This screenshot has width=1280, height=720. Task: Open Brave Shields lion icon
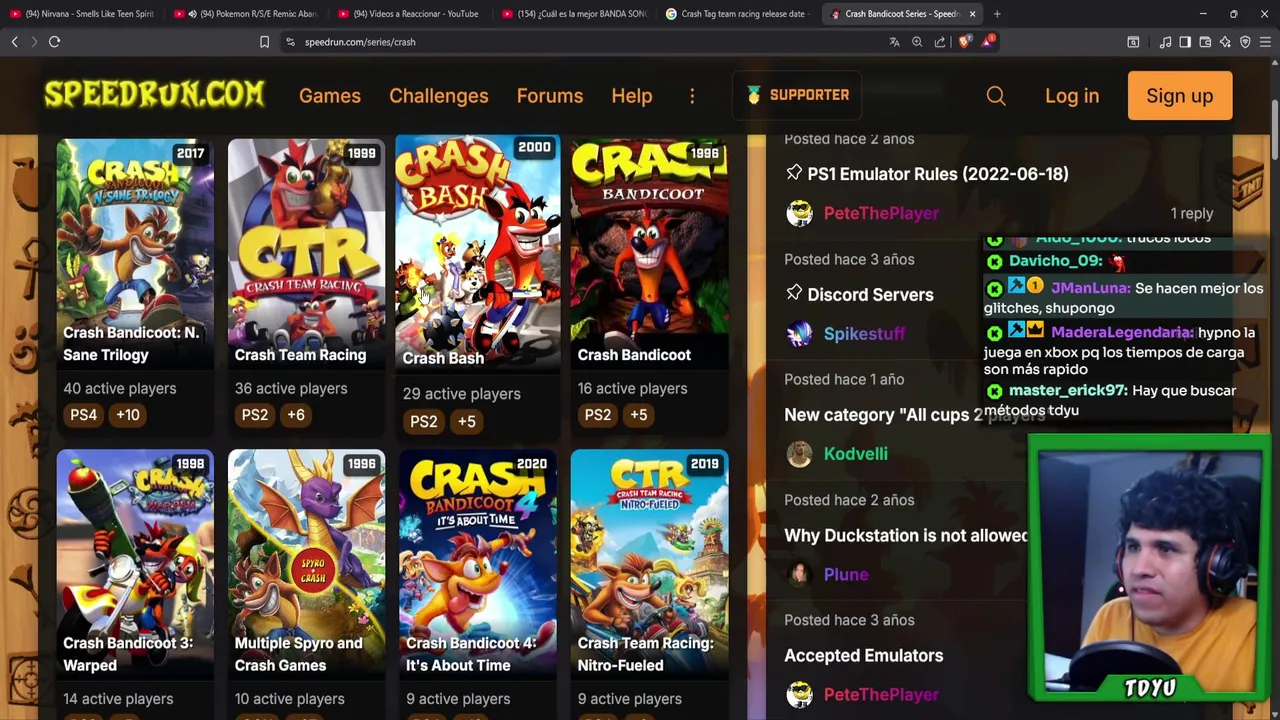point(964,42)
